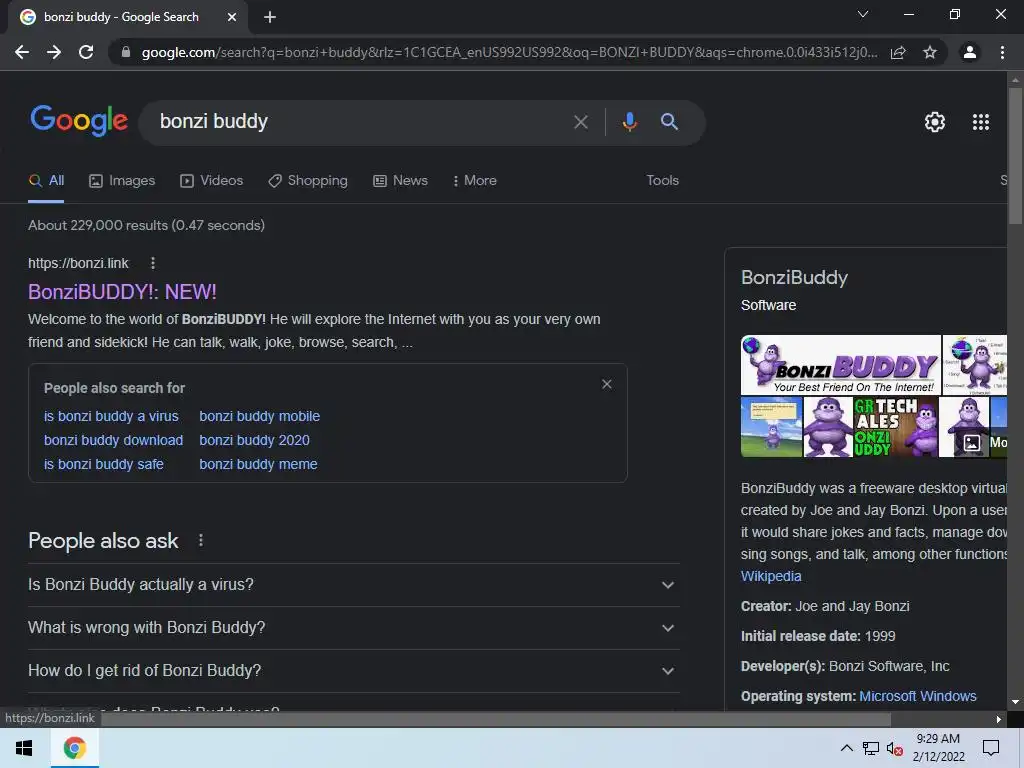Screen dimensions: 1024x768
Task: Click Chrome icon in the taskbar
Action: pos(74,748)
